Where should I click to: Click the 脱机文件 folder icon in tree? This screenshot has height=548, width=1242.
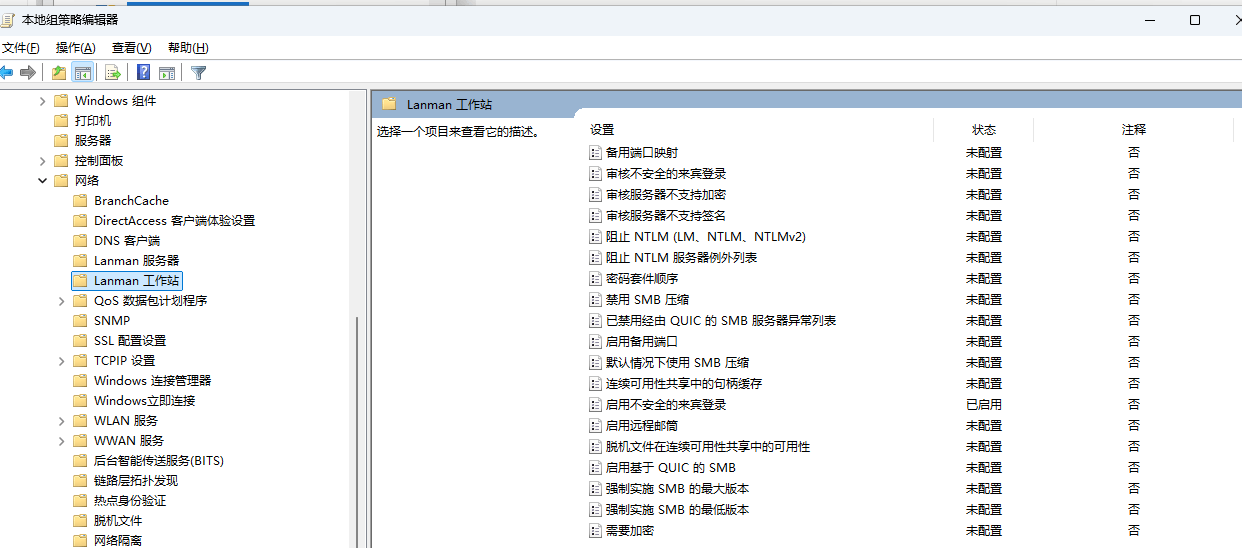pyautogui.click(x=80, y=520)
